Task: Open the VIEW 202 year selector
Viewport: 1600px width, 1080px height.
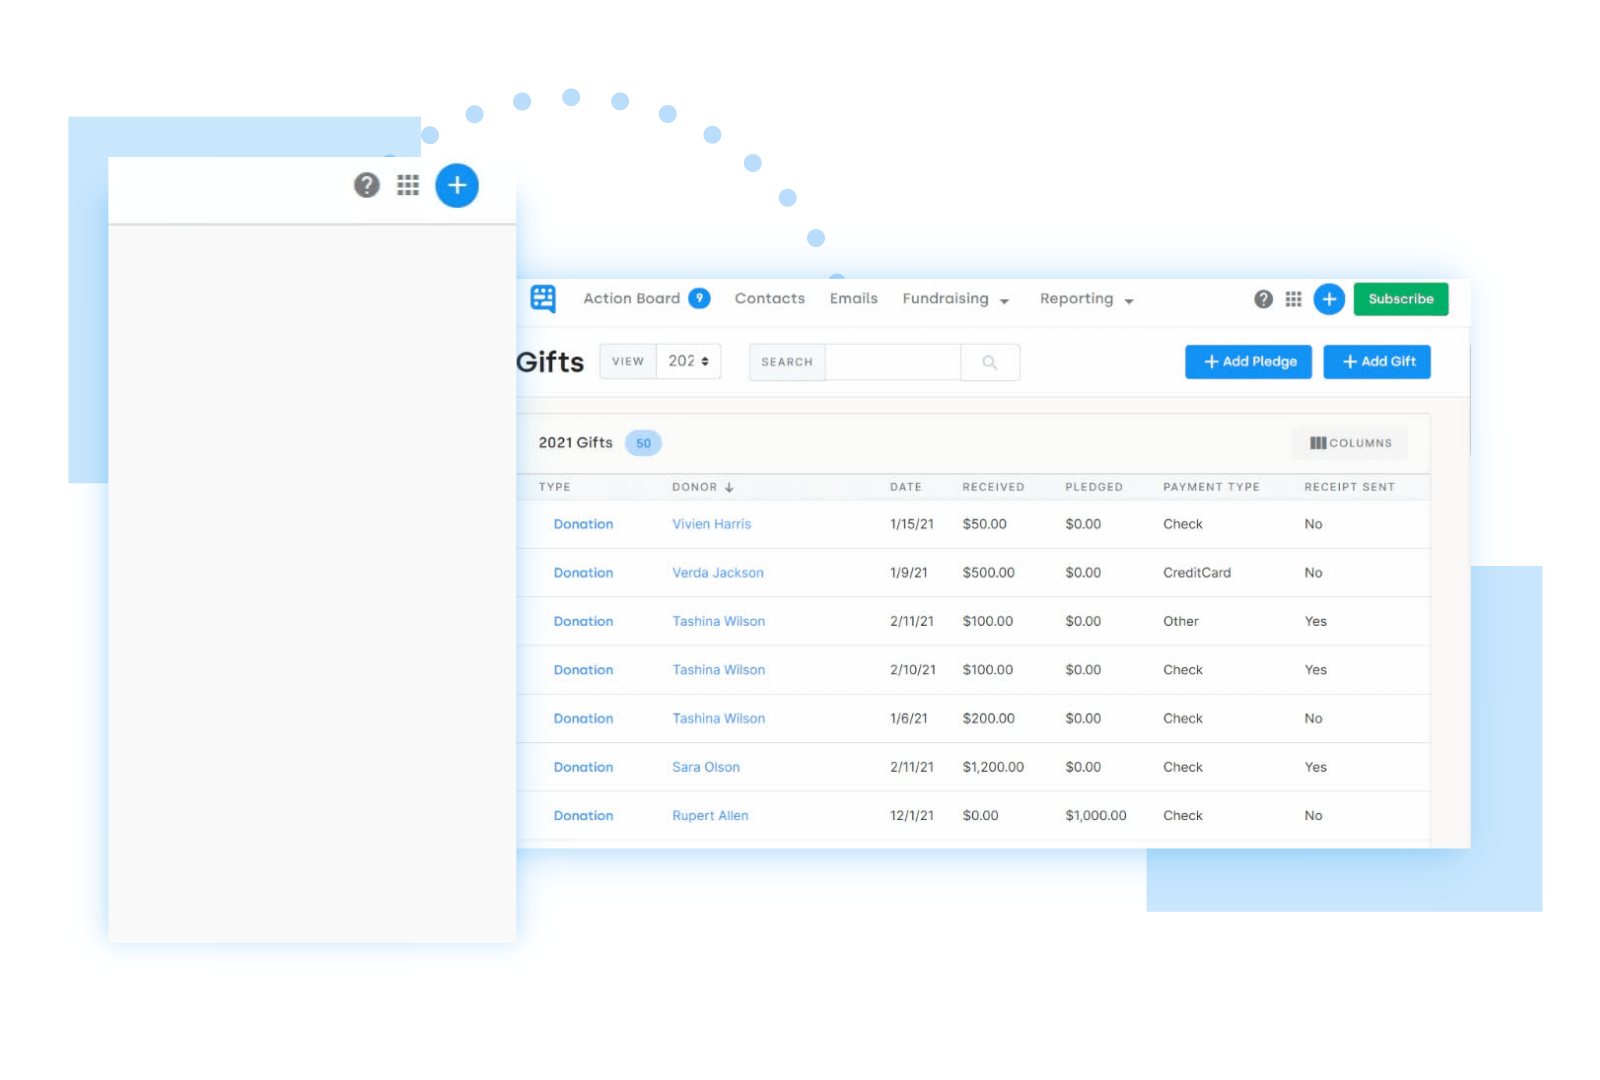Action: click(x=688, y=361)
